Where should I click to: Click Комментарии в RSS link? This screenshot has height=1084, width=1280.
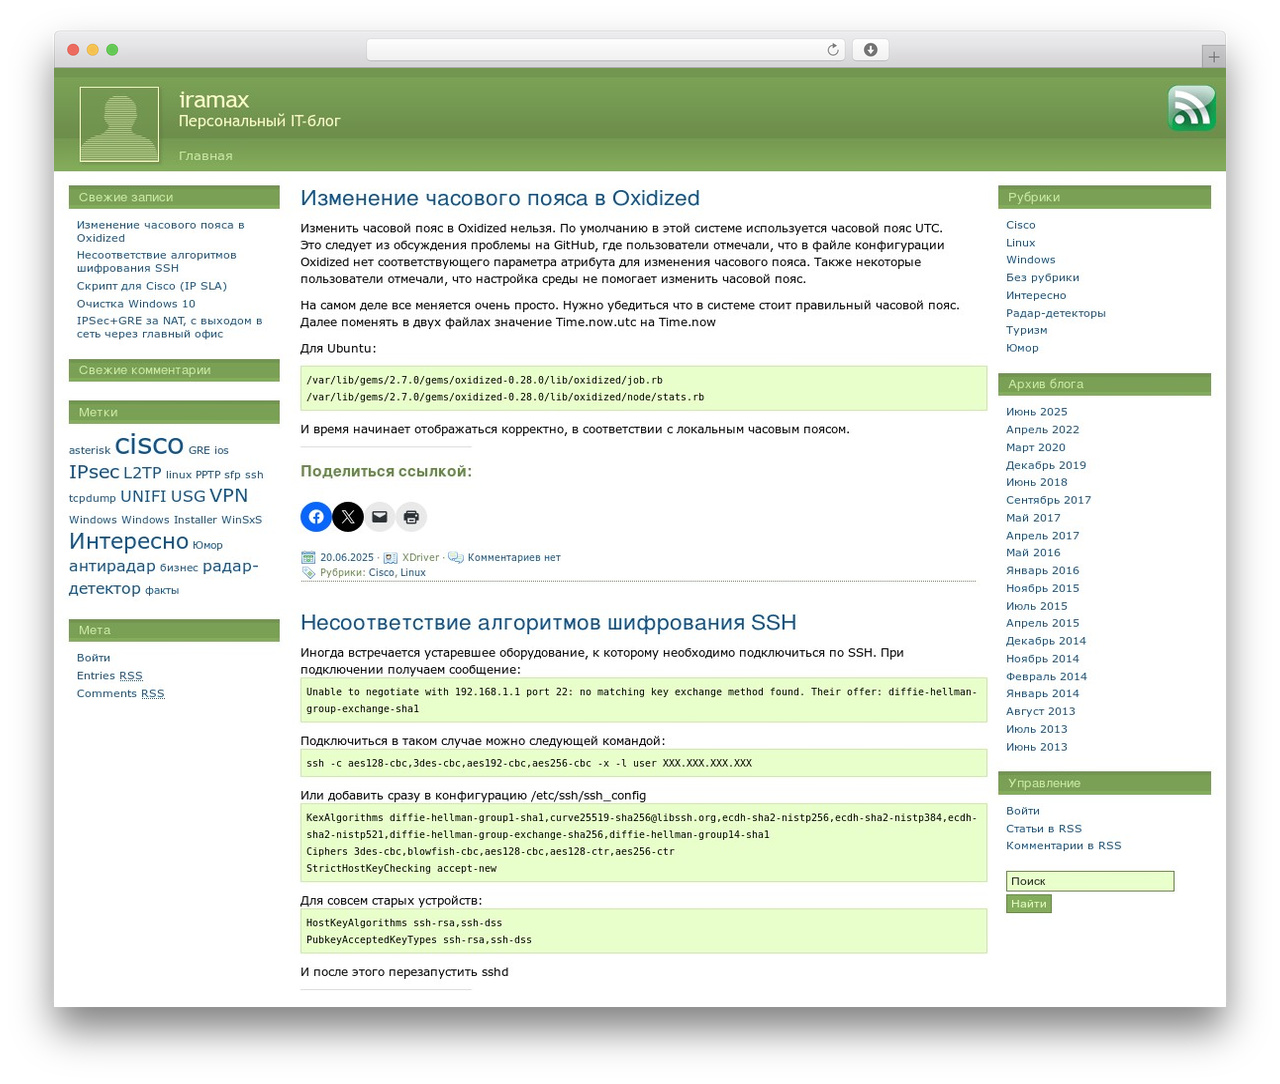(x=1064, y=846)
